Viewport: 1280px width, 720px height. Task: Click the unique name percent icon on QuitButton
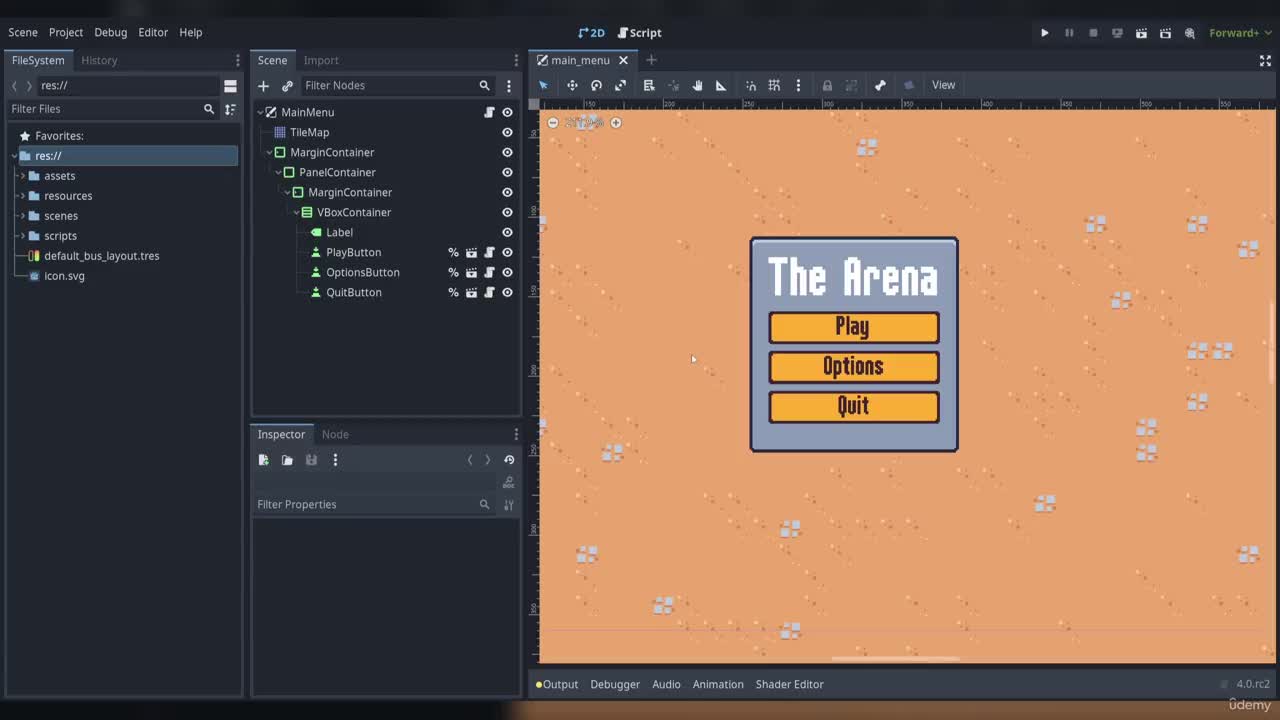(453, 292)
